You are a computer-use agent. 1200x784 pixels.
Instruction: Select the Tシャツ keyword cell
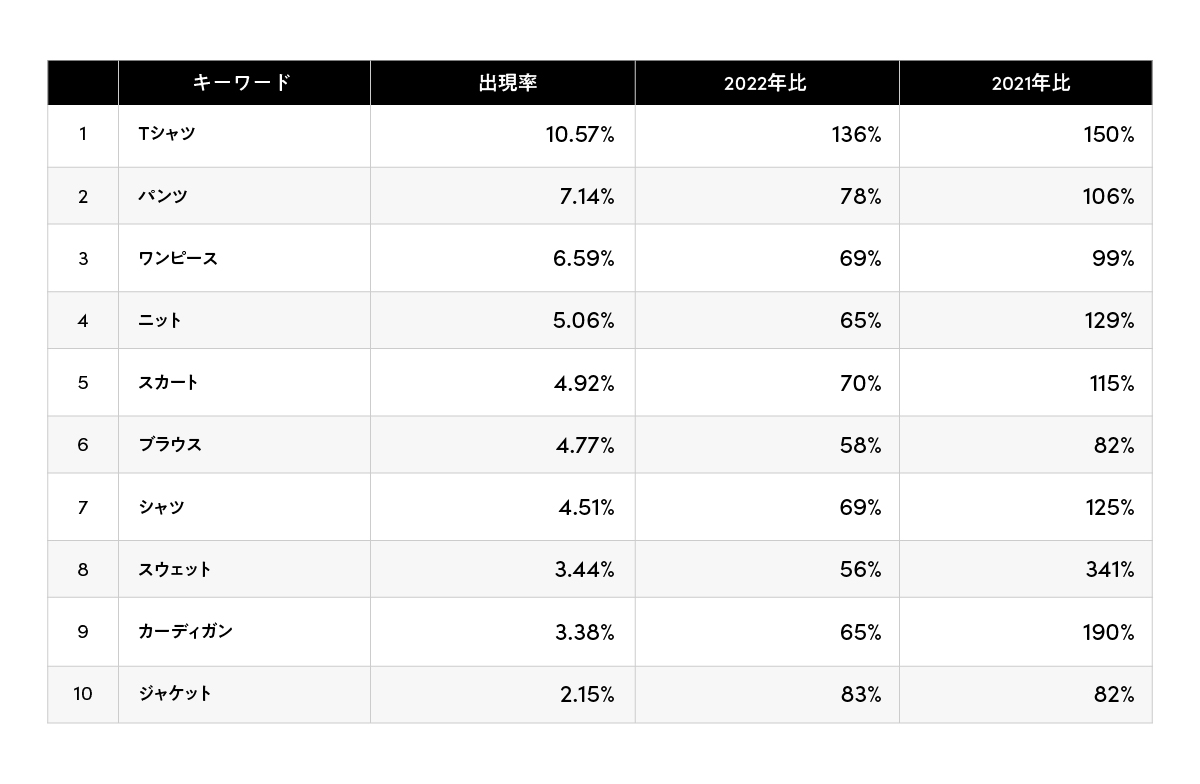coord(167,134)
